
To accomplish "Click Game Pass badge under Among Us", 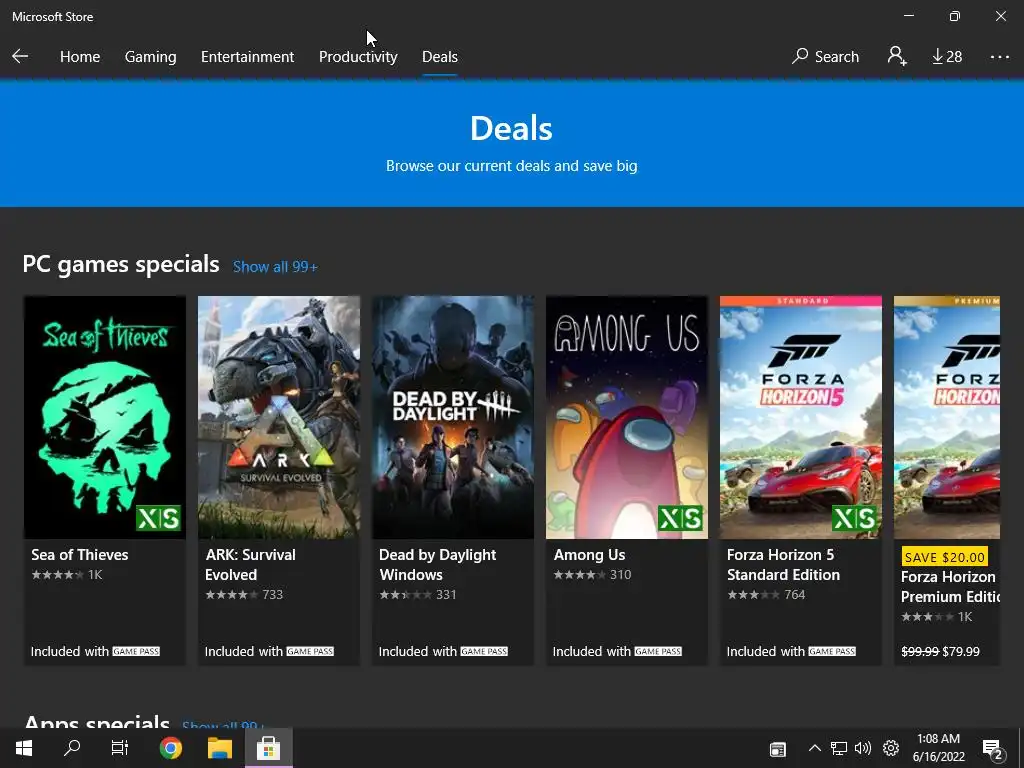I will [658, 651].
